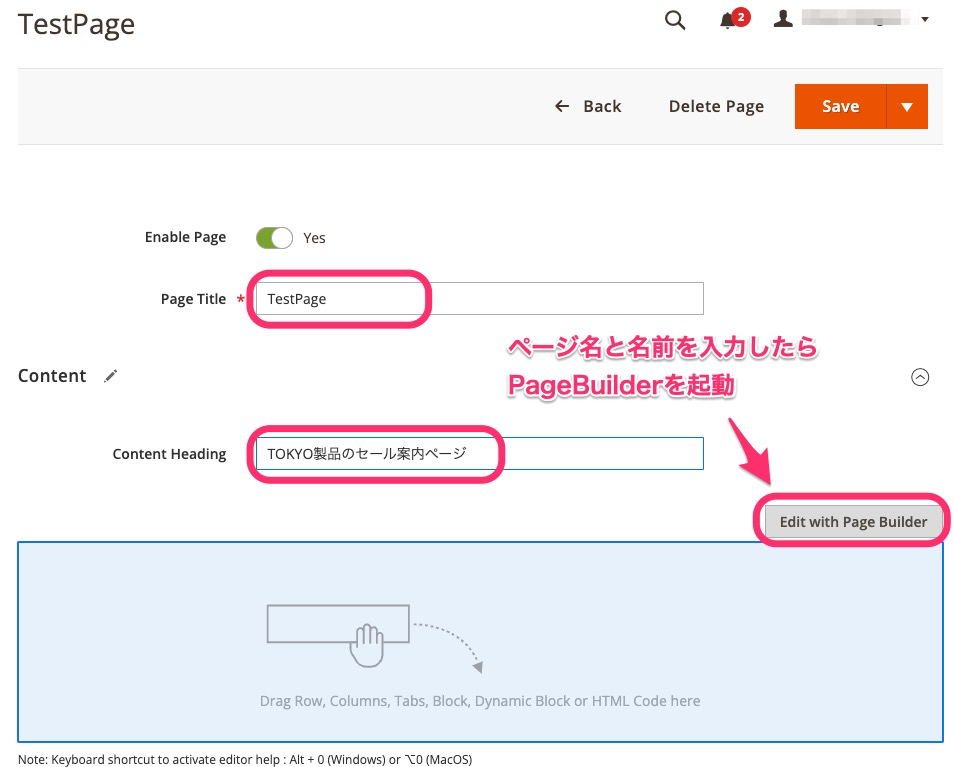The height and width of the screenshot is (767, 955).
Task: Click the Drag Row Columns Tabs drop area
Action: coord(479,700)
